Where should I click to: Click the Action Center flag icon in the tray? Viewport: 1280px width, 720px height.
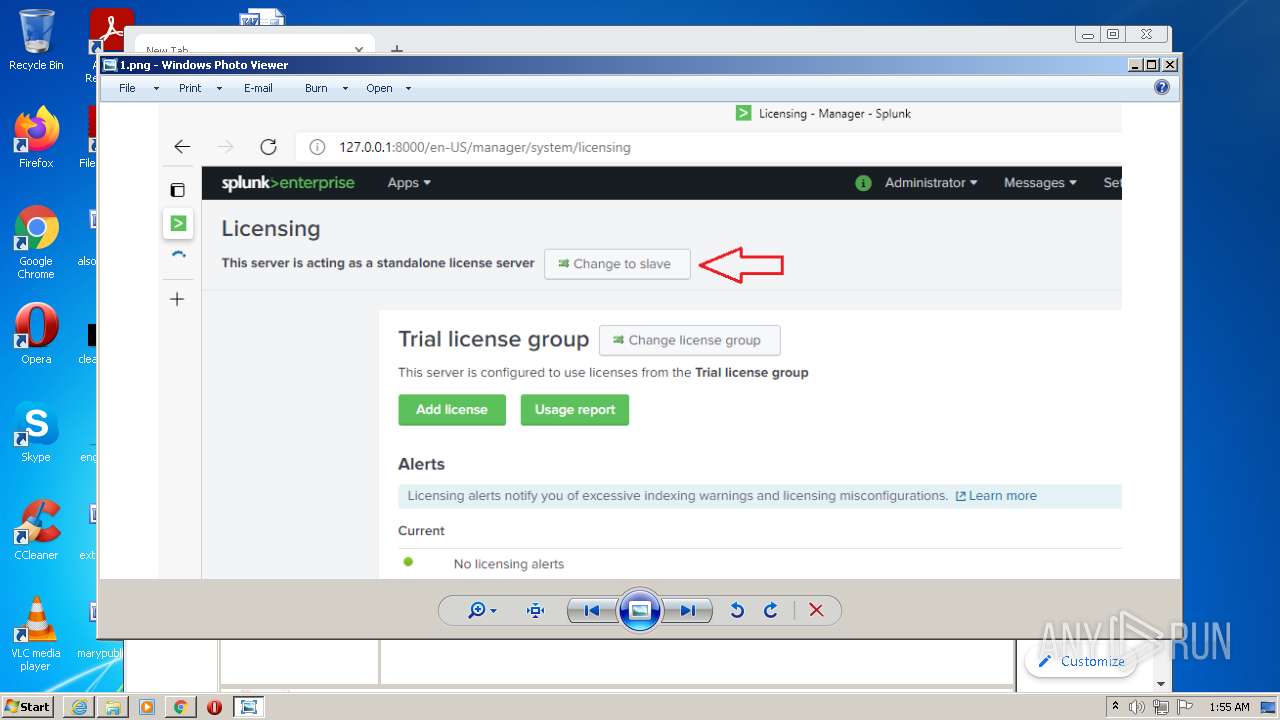pyautogui.click(x=1184, y=707)
